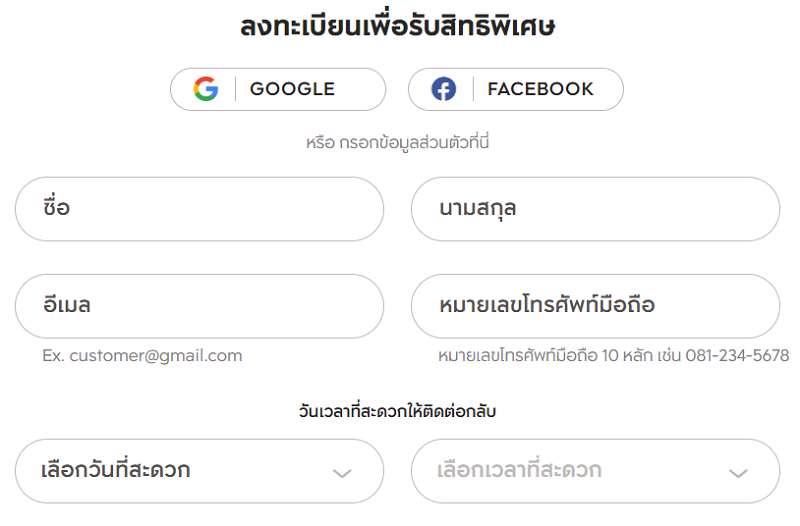Image resolution: width=800 pixels, height=526 pixels.
Task: Click into the อีเมล email field
Action: [199, 306]
